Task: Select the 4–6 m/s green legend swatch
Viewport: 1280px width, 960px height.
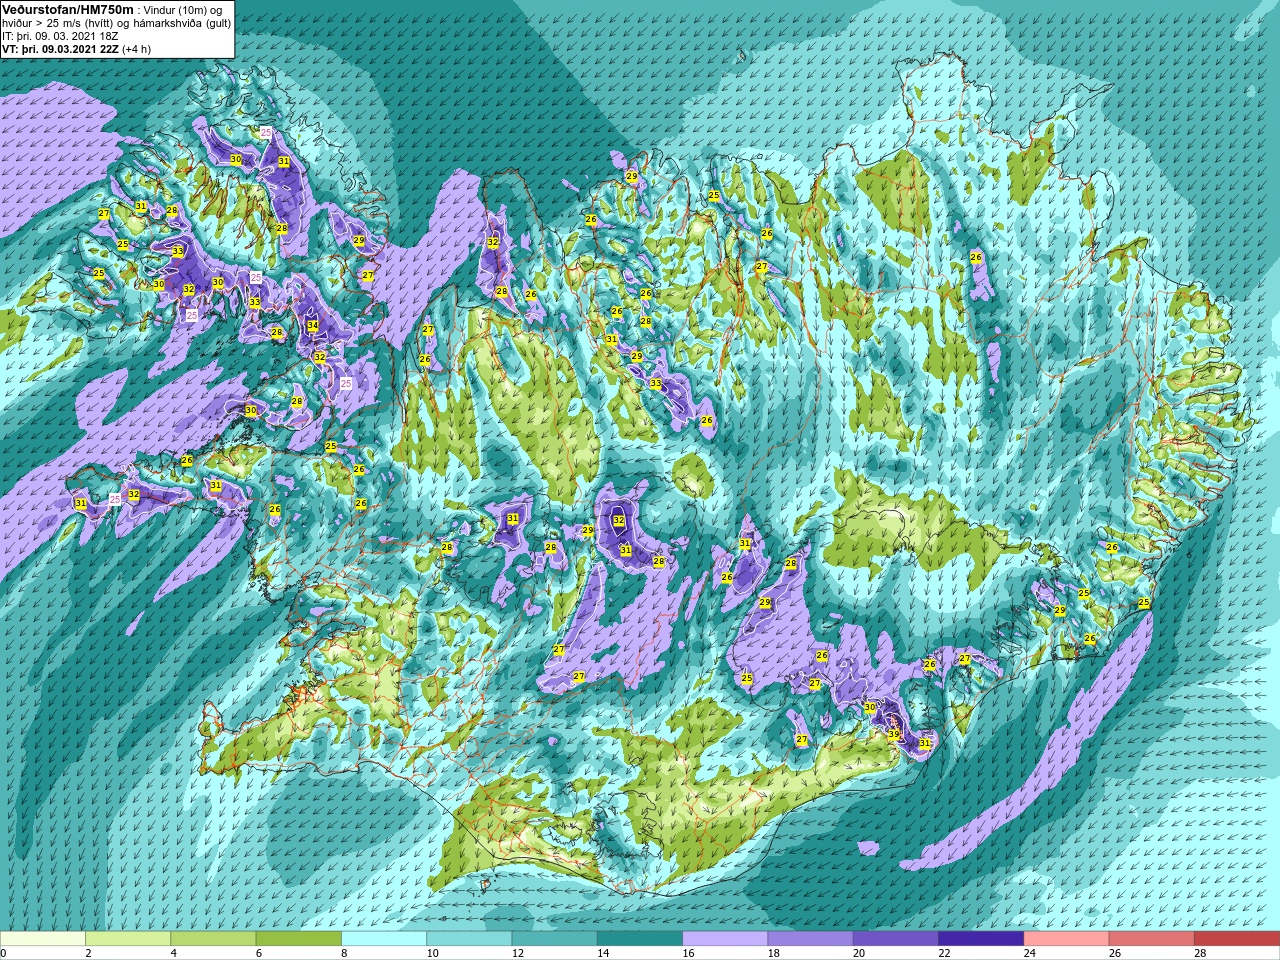Action: click(x=213, y=939)
